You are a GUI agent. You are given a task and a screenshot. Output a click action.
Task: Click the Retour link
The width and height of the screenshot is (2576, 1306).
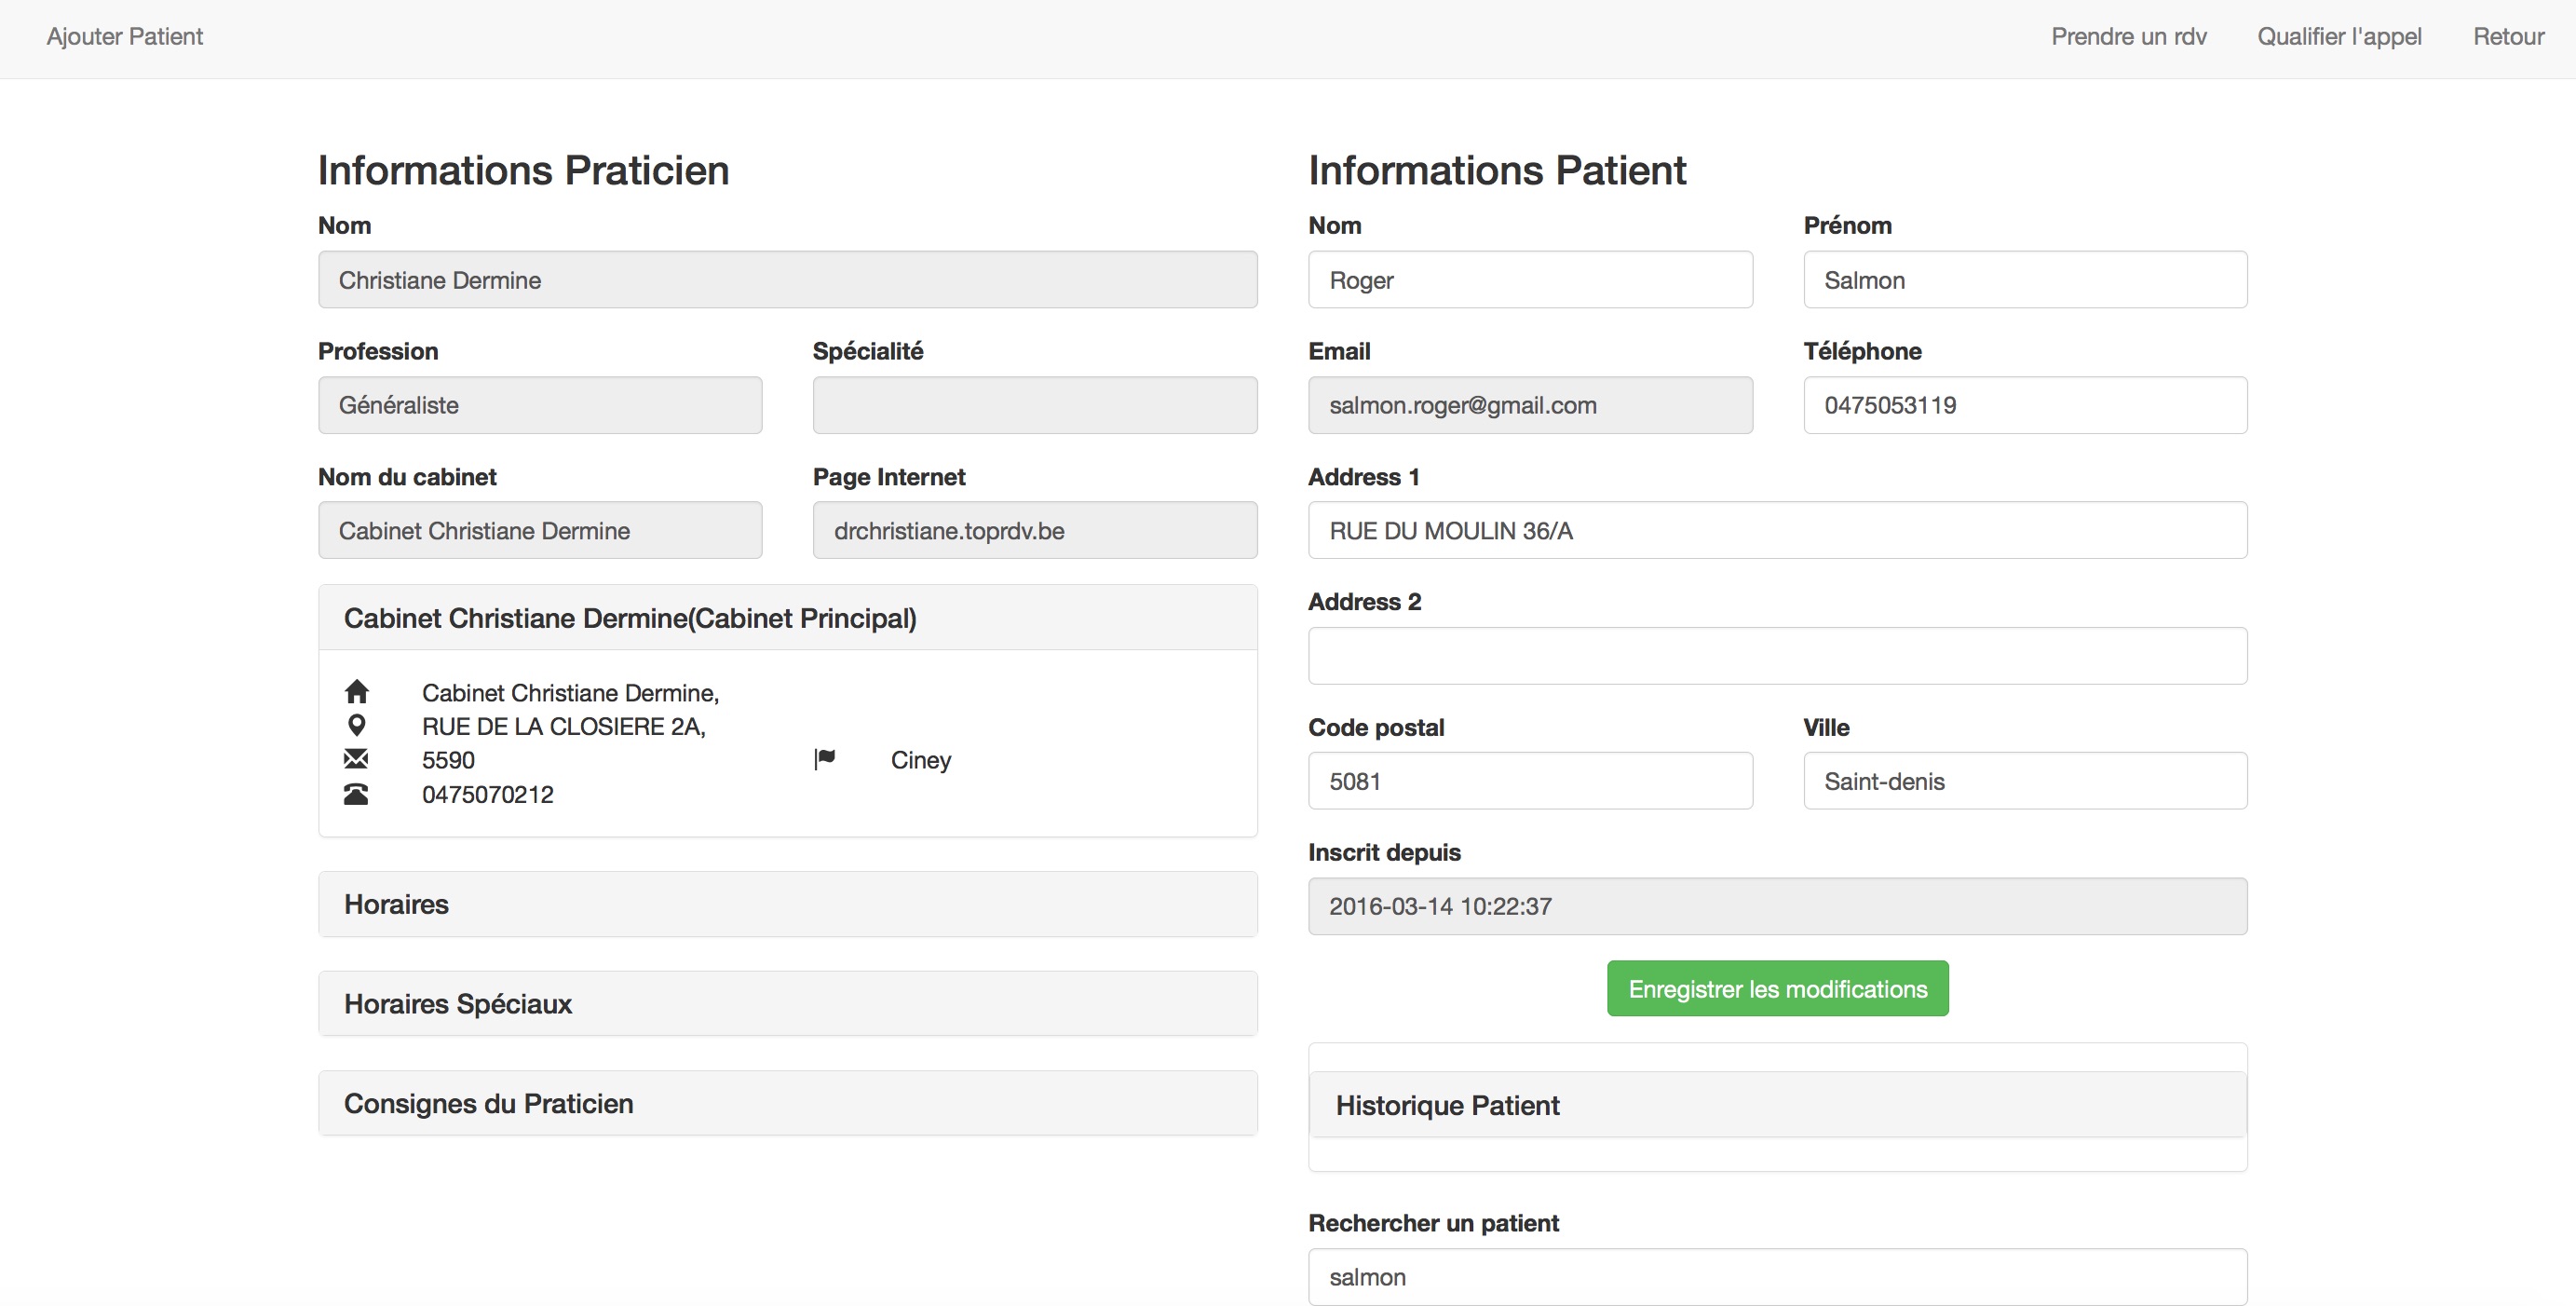click(x=2508, y=37)
